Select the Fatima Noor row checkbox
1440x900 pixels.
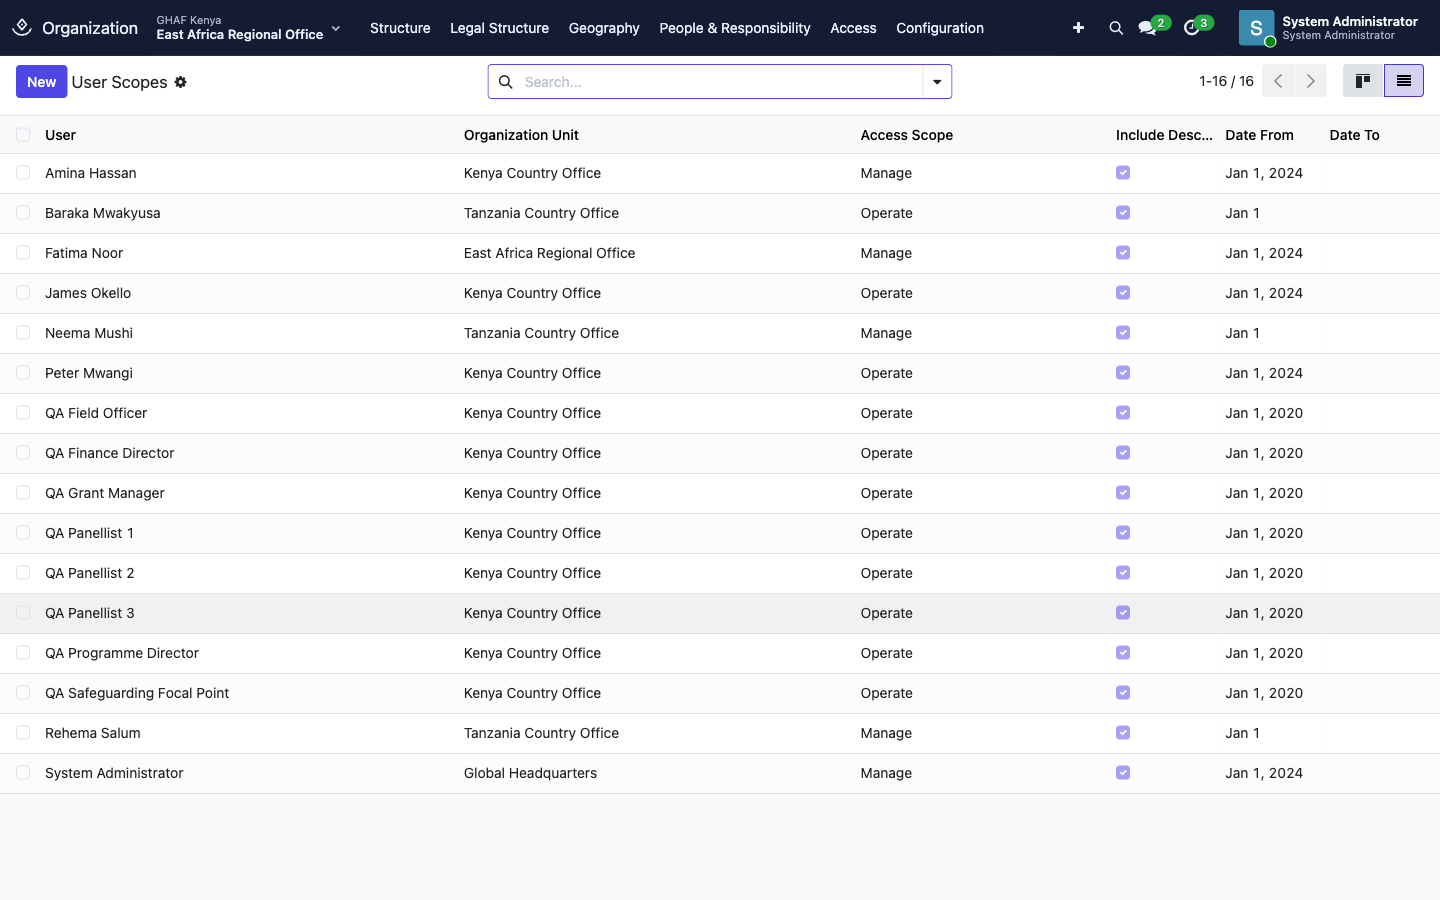click(23, 253)
